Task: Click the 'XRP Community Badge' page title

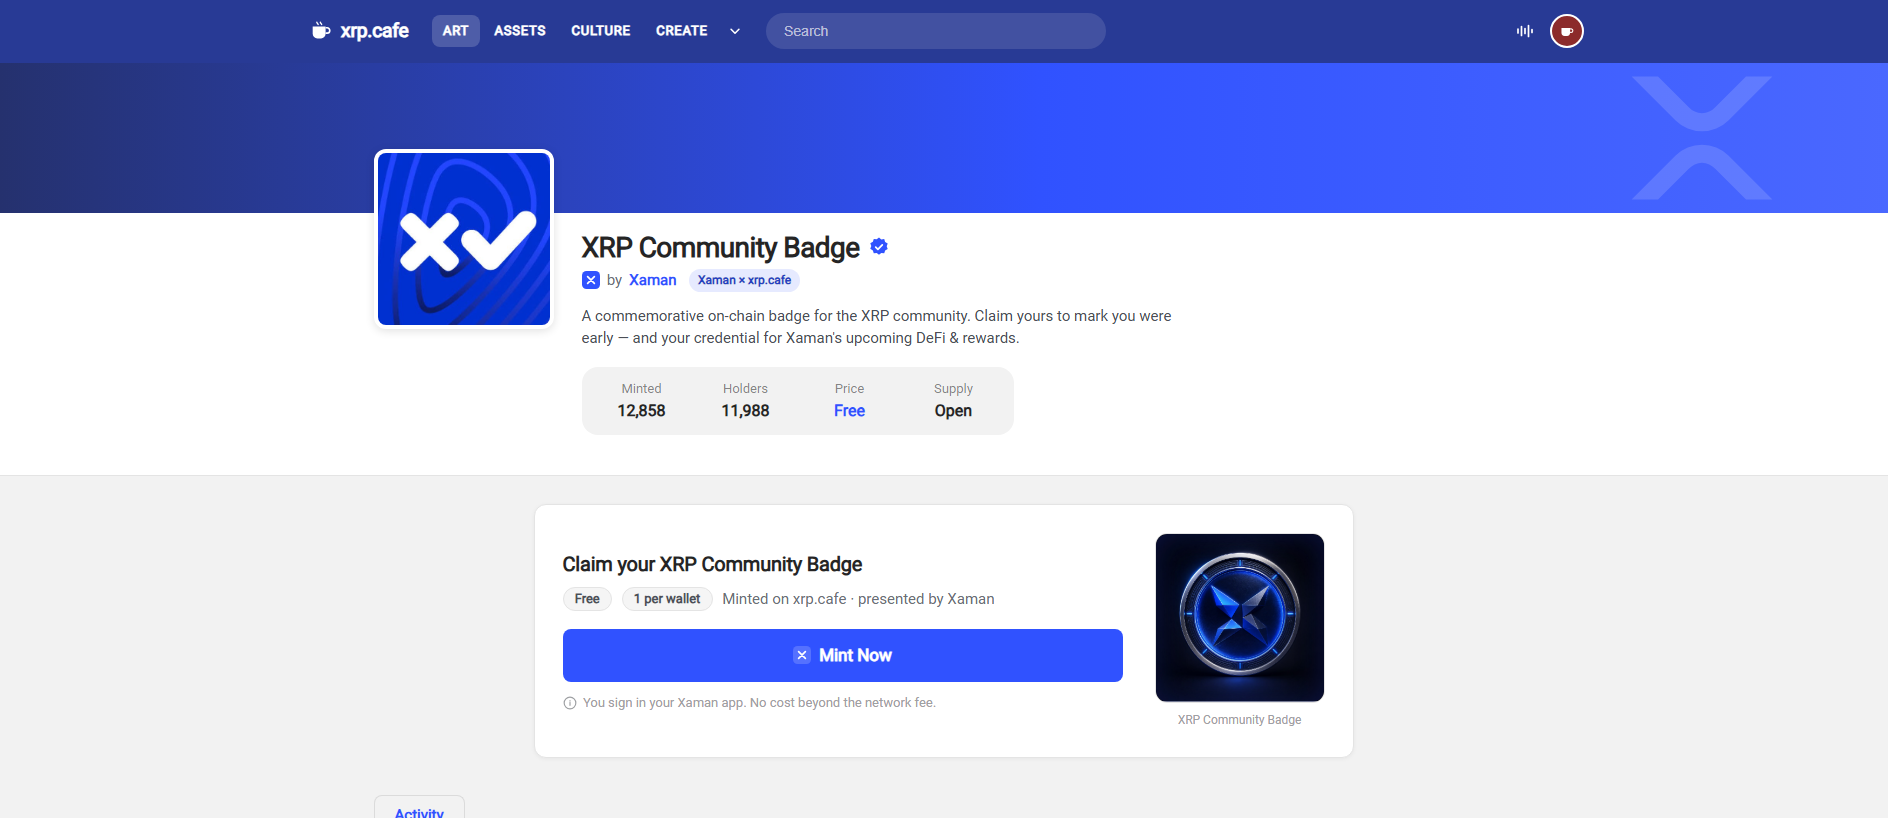Action: click(x=720, y=247)
